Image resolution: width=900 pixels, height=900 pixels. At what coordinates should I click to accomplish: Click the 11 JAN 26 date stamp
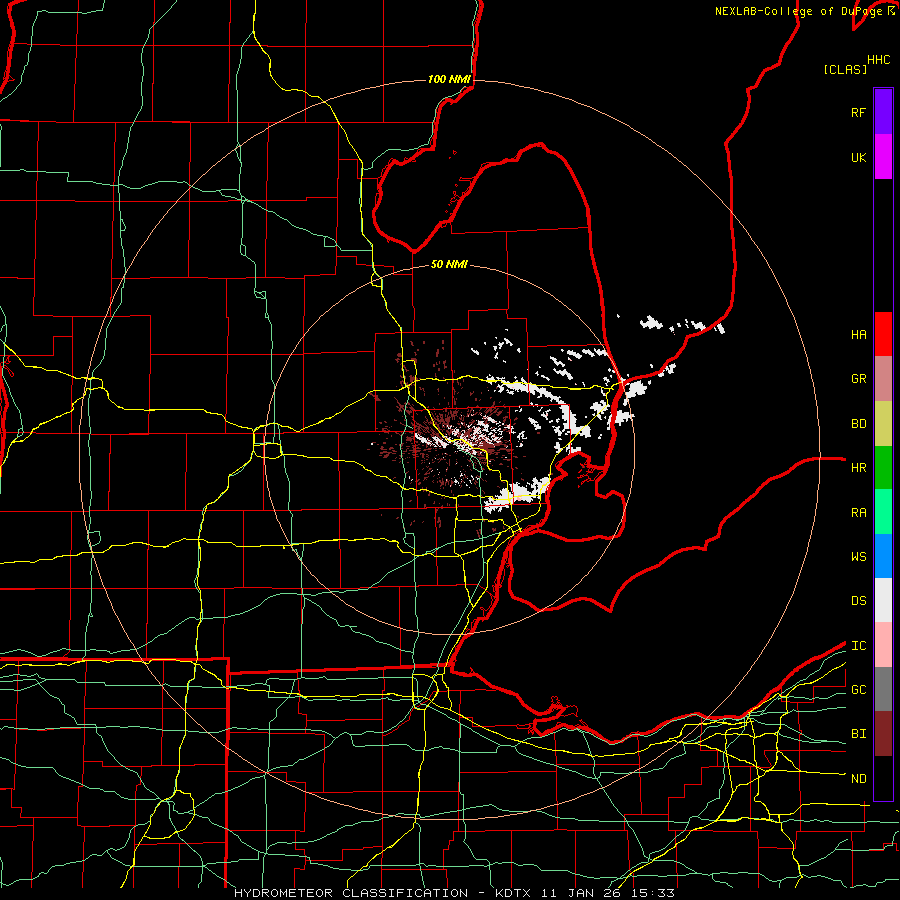pos(583,893)
